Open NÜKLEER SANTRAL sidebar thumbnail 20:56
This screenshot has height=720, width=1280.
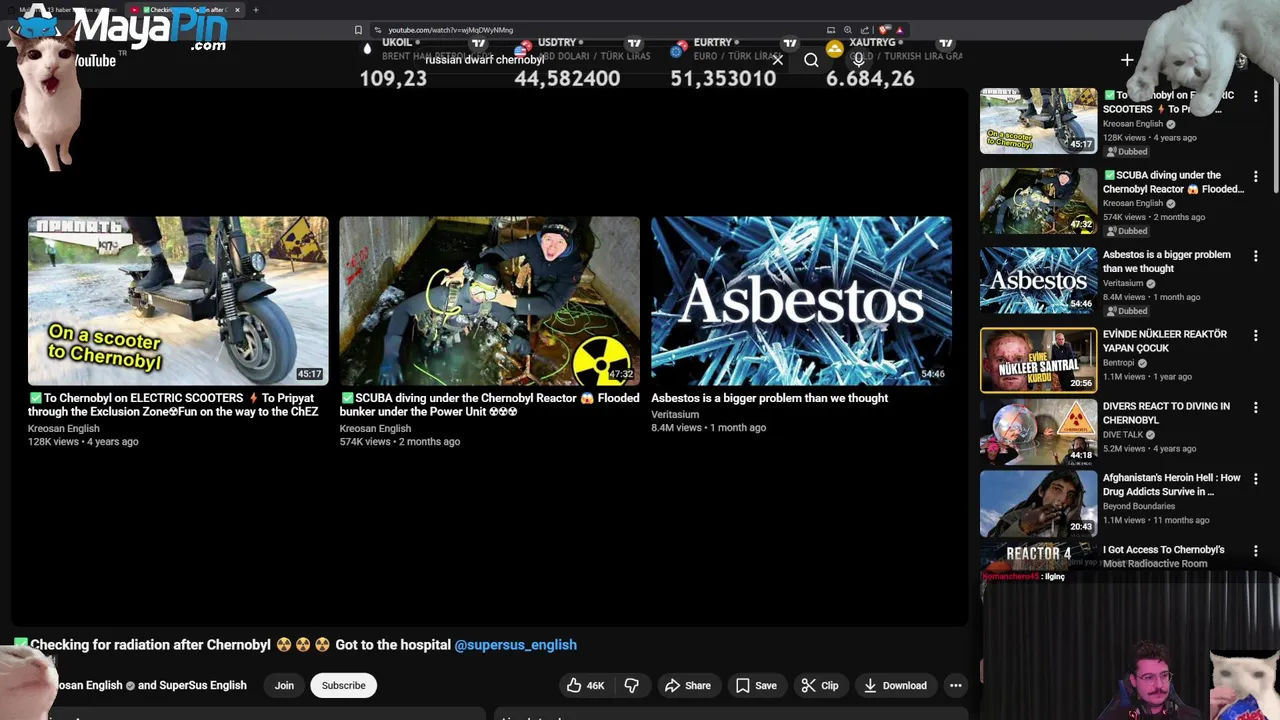[x=1038, y=360]
